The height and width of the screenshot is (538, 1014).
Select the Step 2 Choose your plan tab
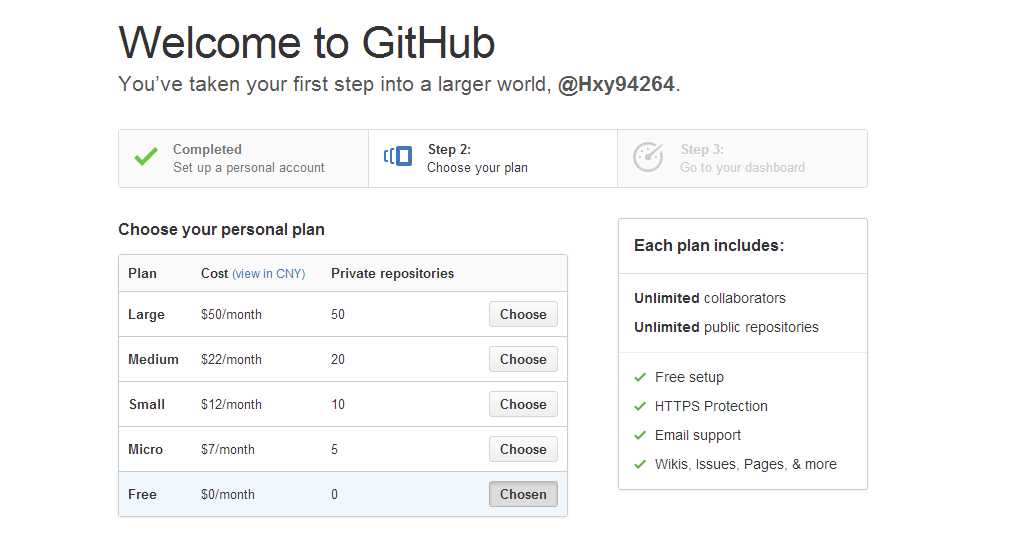(x=493, y=158)
